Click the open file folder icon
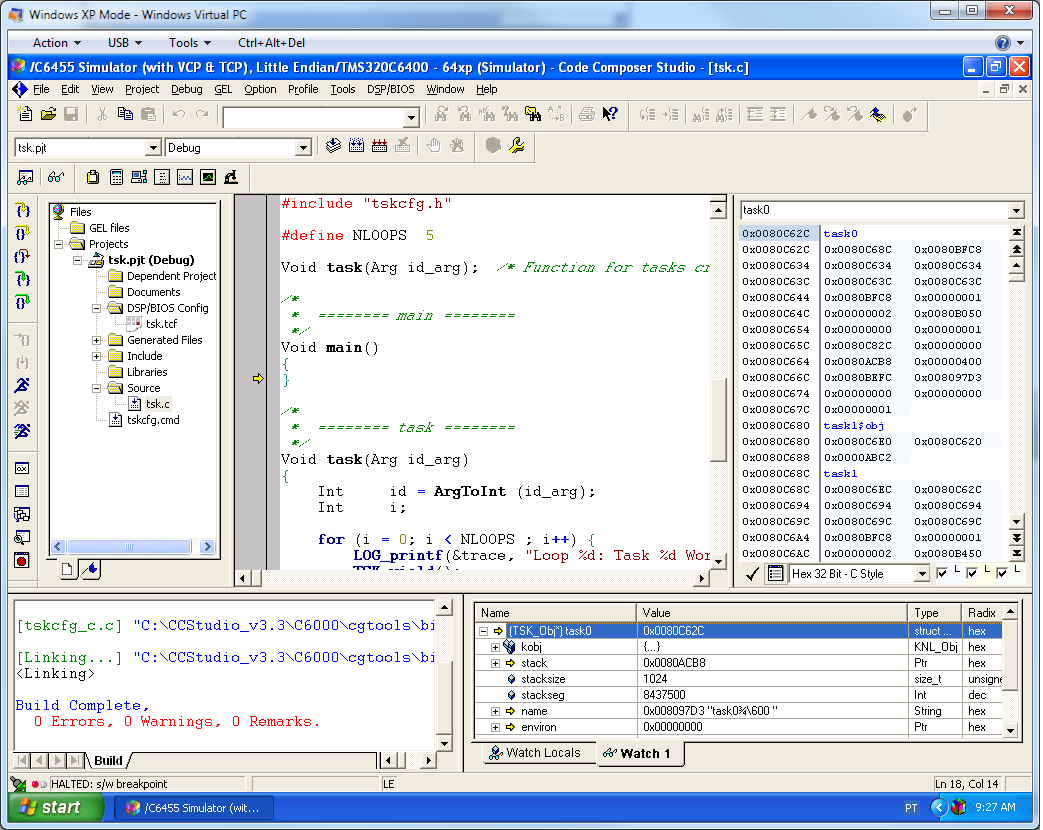Screen dimensions: 1043x830 [x=48, y=114]
